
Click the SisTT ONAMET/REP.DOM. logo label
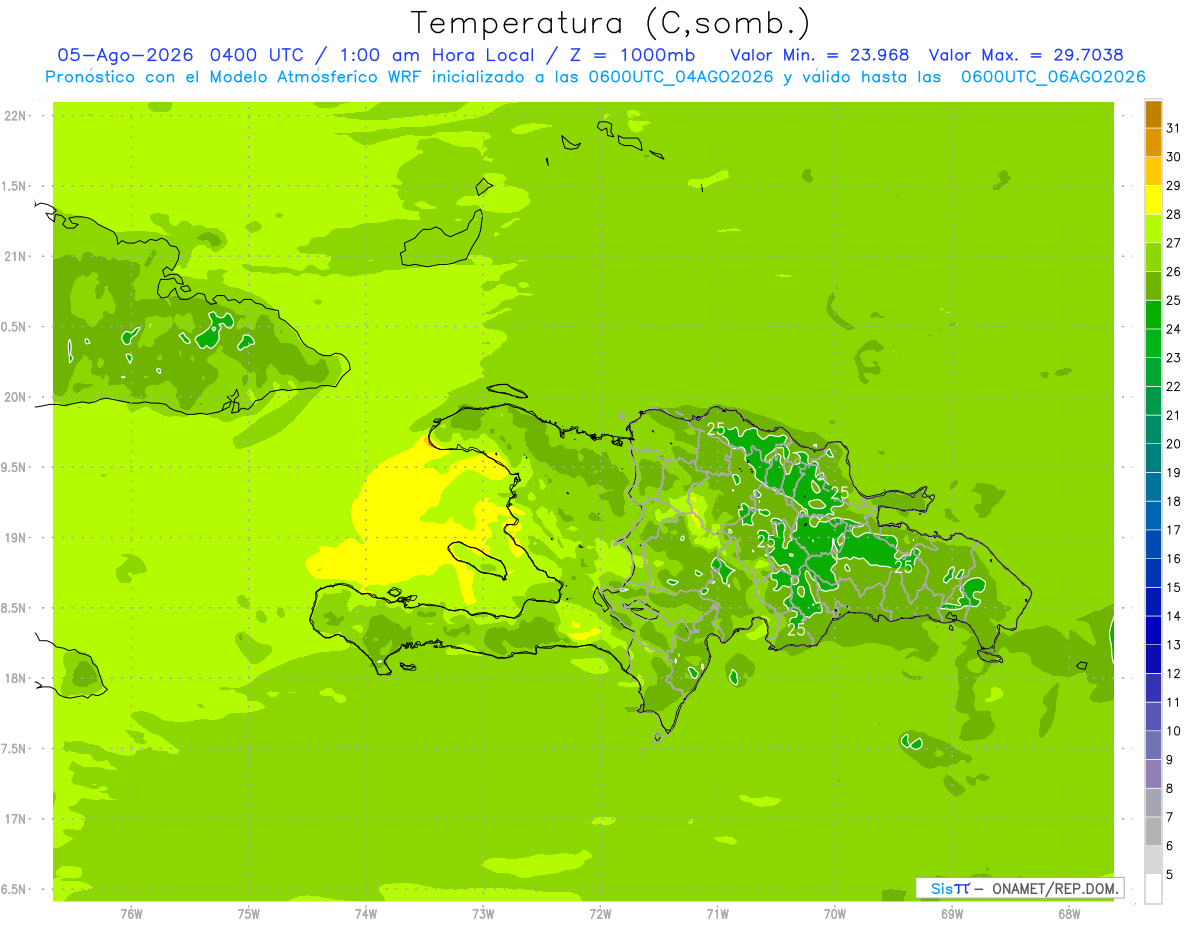1019,888
